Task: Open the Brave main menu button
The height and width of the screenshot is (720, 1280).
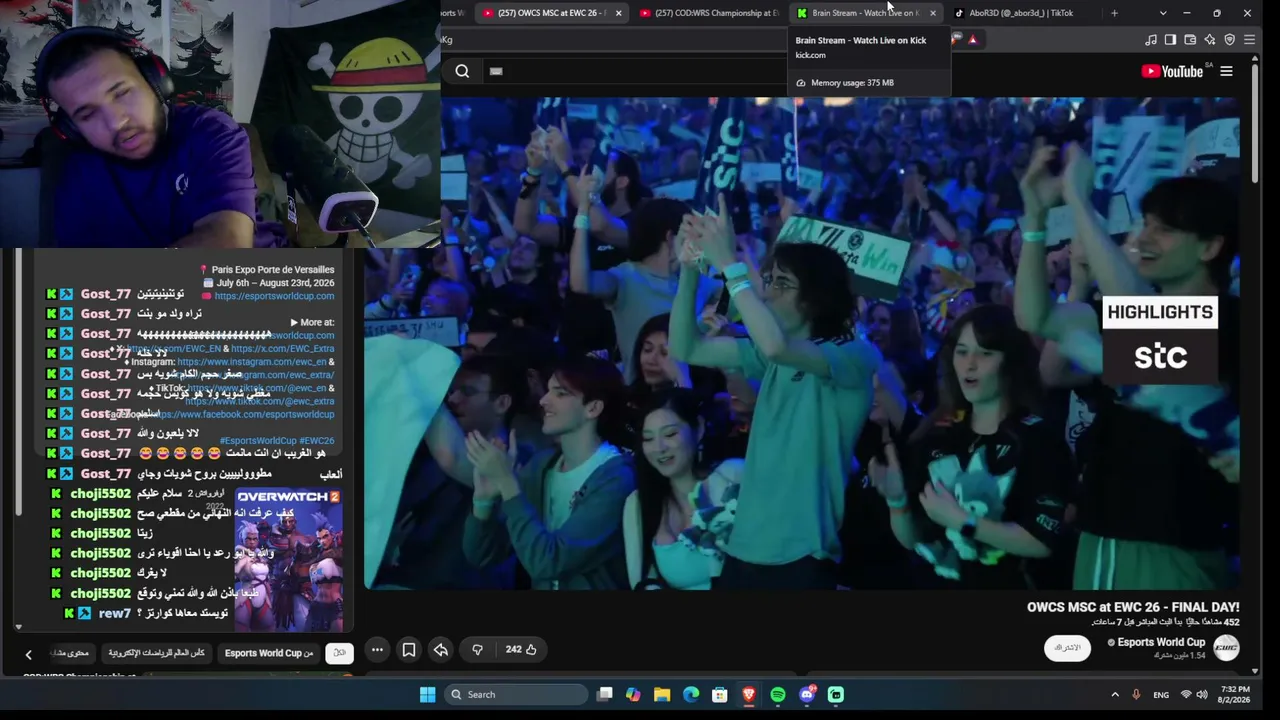Action: point(1249,40)
